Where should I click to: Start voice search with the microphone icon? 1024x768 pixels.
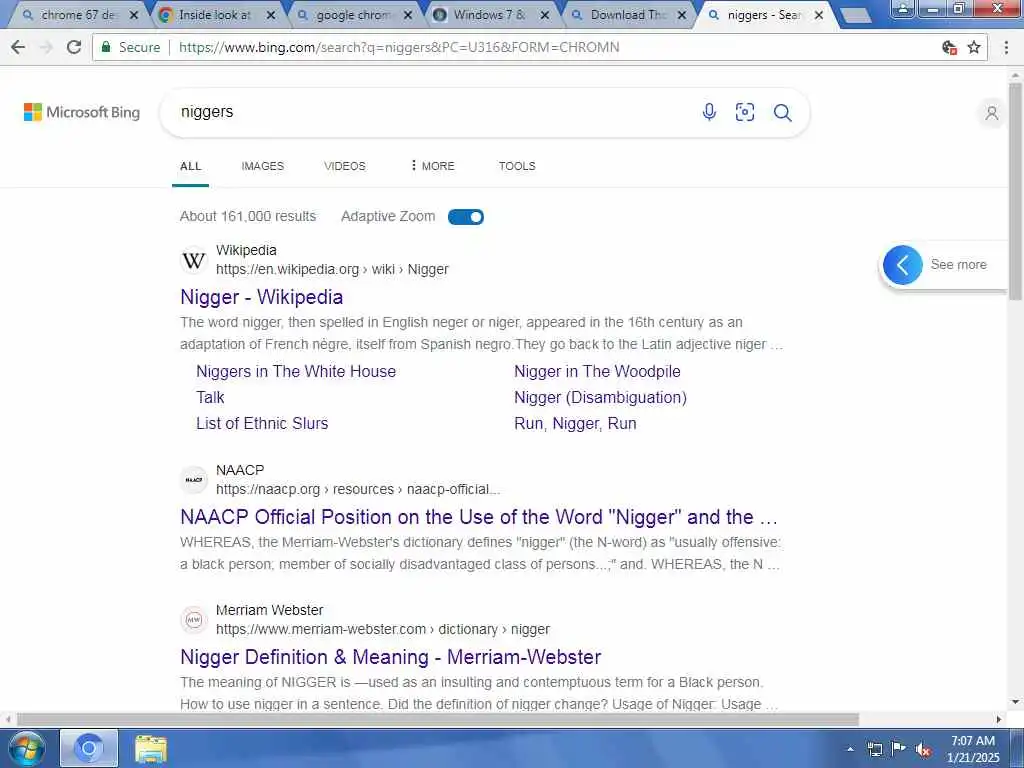pyautogui.click(x=709, y=112)
